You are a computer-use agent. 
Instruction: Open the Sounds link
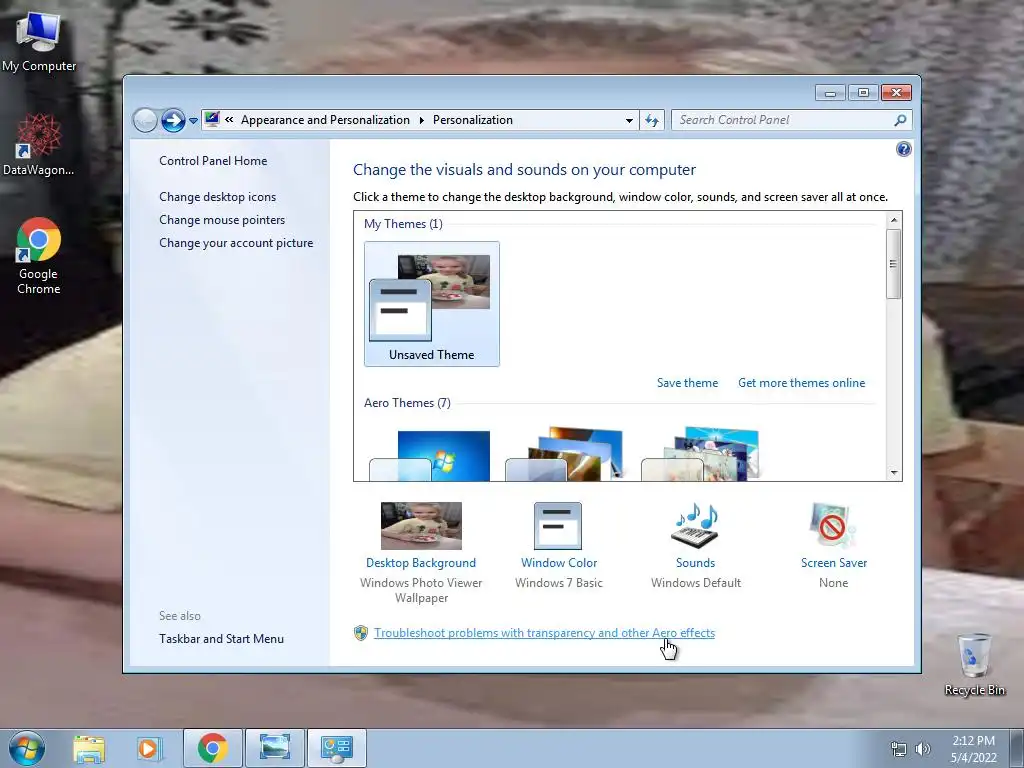tap(696, 563)
